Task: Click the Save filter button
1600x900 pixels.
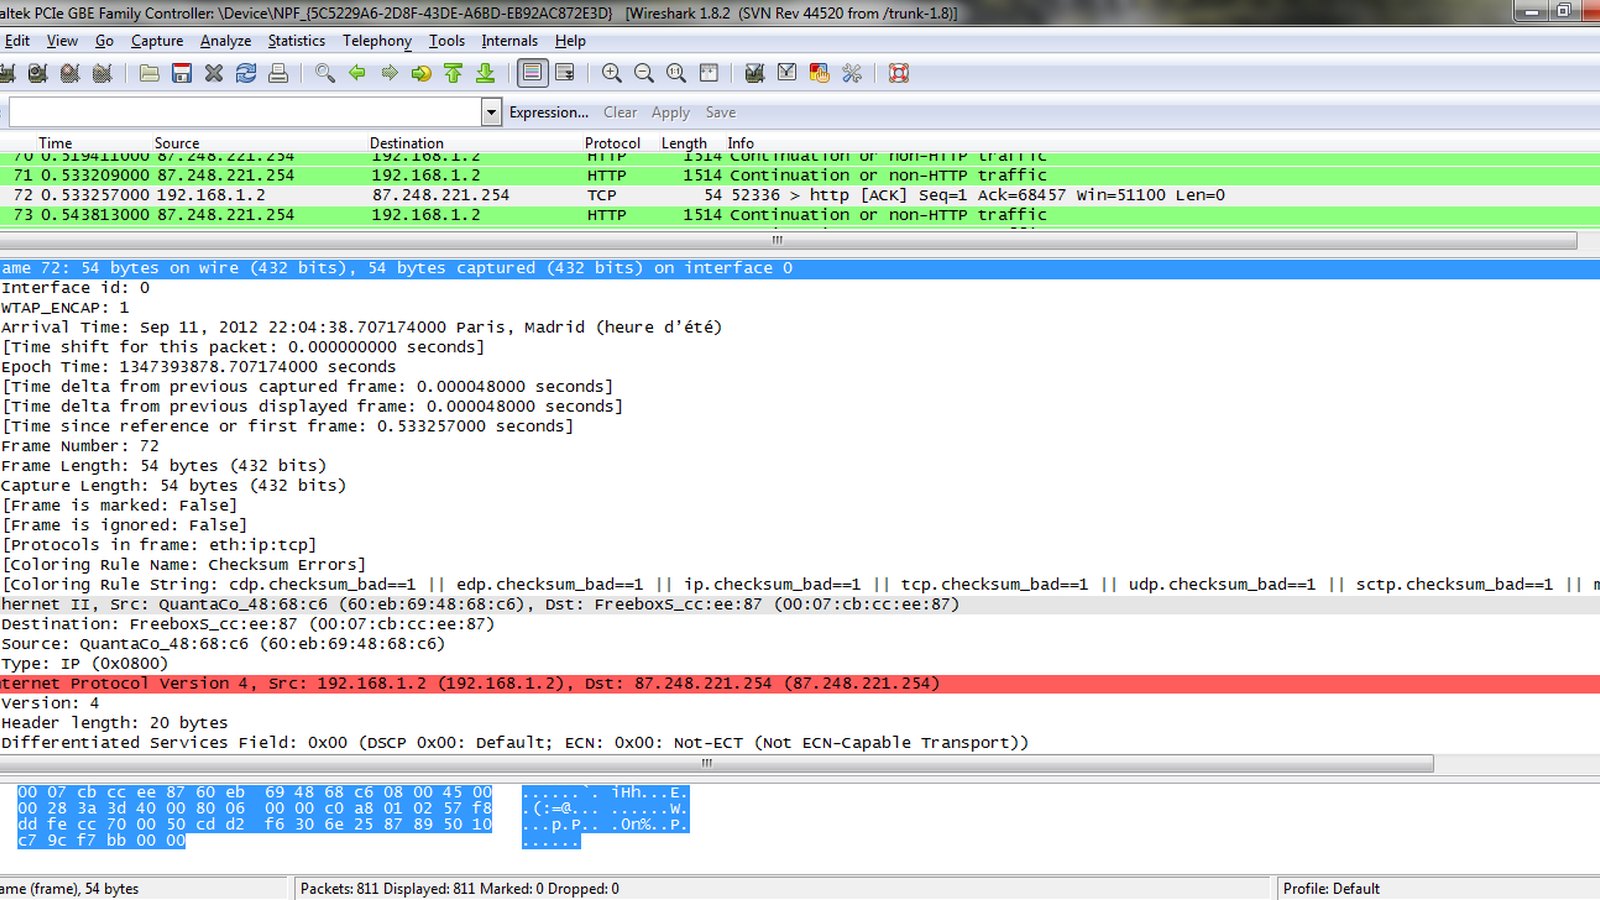Action: point(720,113)
